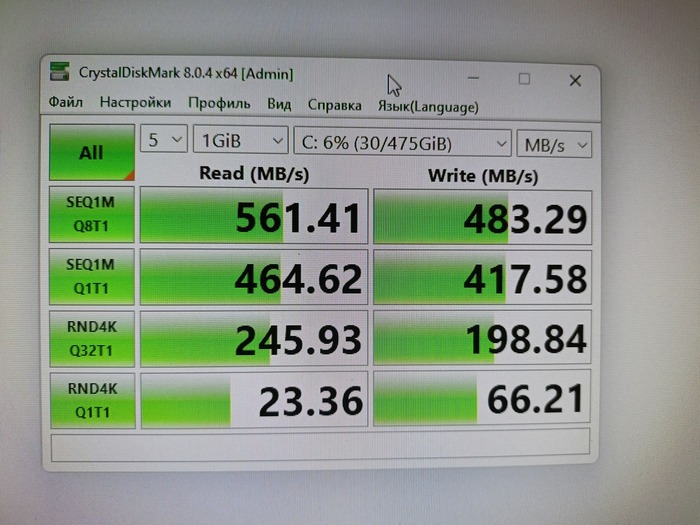Run the SEQ1M Q1T1 test
This screenshot has width=700, height=525.
[x=92, y=276]
